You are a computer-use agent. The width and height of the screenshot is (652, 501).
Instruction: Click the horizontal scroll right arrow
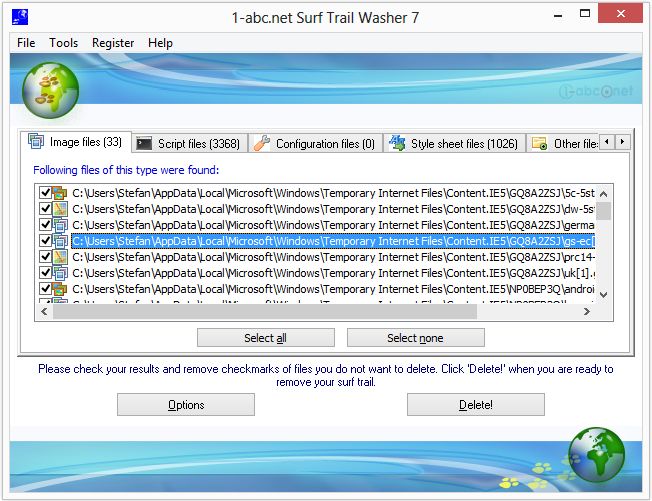click(587, 311)
